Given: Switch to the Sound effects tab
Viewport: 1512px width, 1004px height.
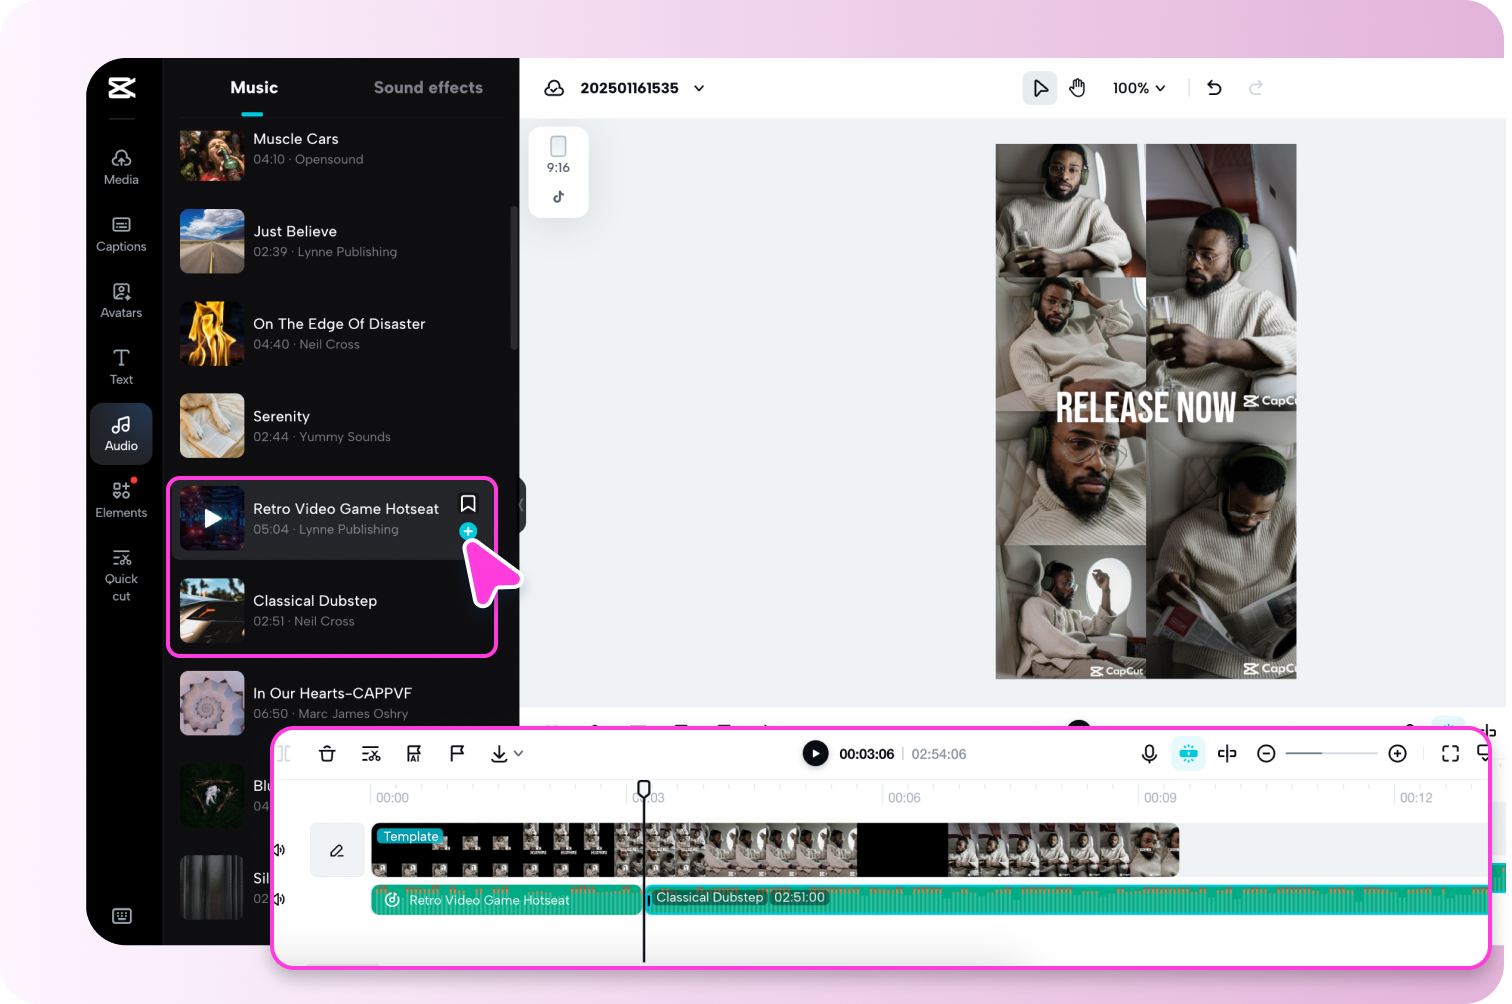Looking at the screenshot, I should (x=428, y=88).
